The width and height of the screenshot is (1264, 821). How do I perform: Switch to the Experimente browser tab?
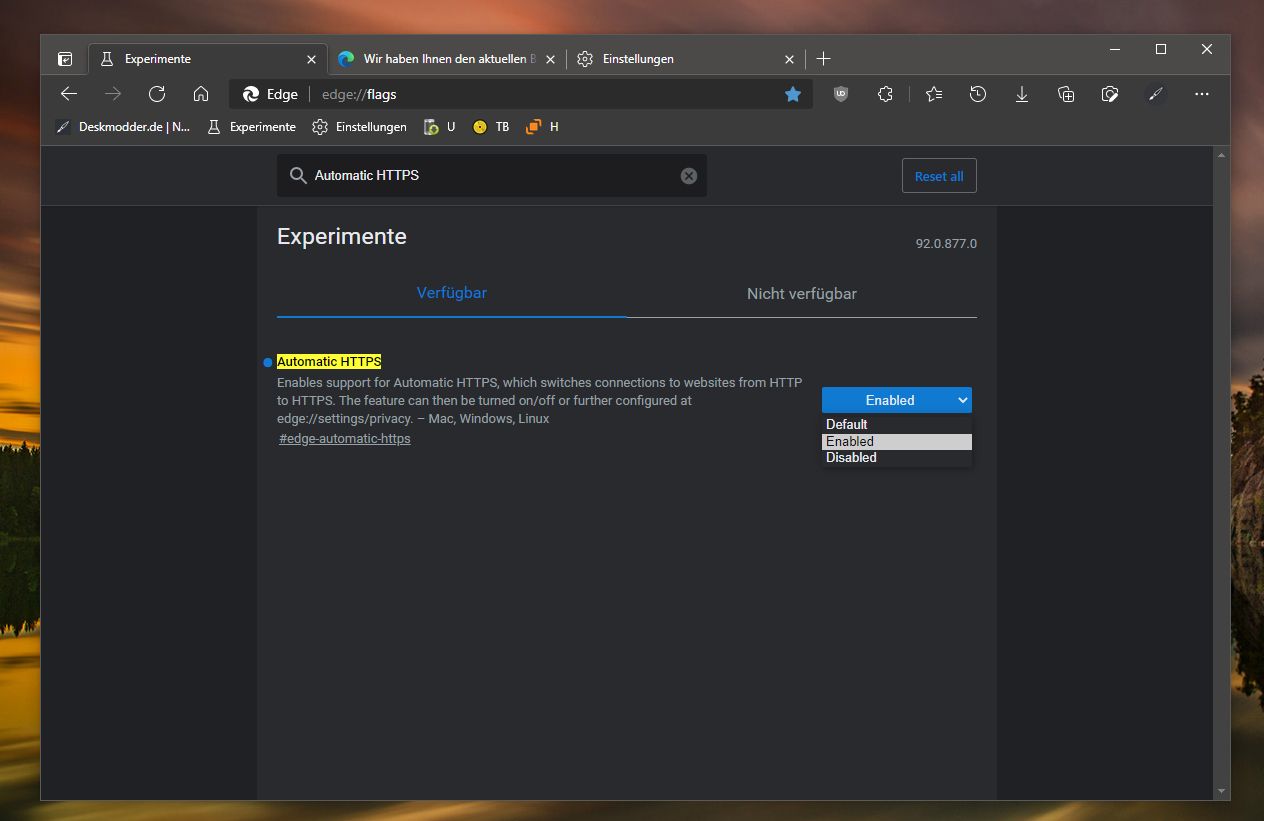207,59
